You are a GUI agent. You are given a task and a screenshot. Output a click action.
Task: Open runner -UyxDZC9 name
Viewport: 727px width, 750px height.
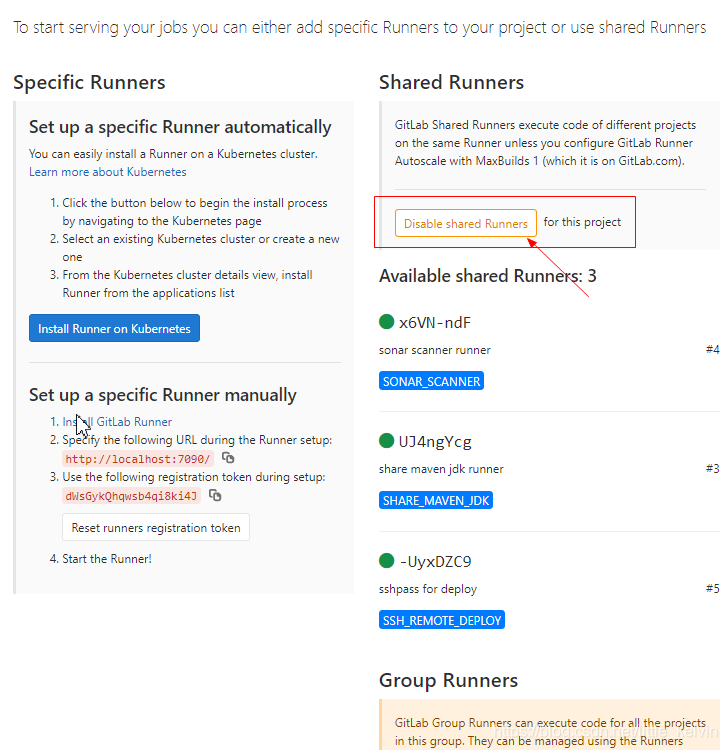pos(435,561)
